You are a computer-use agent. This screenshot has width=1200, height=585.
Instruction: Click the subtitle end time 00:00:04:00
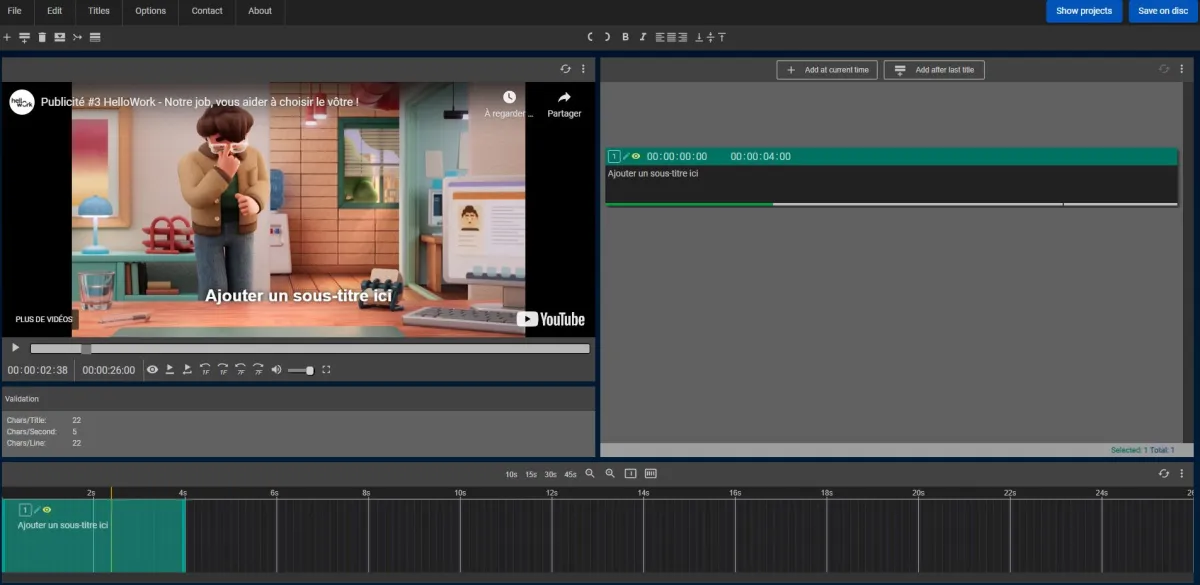coord(760,157)
